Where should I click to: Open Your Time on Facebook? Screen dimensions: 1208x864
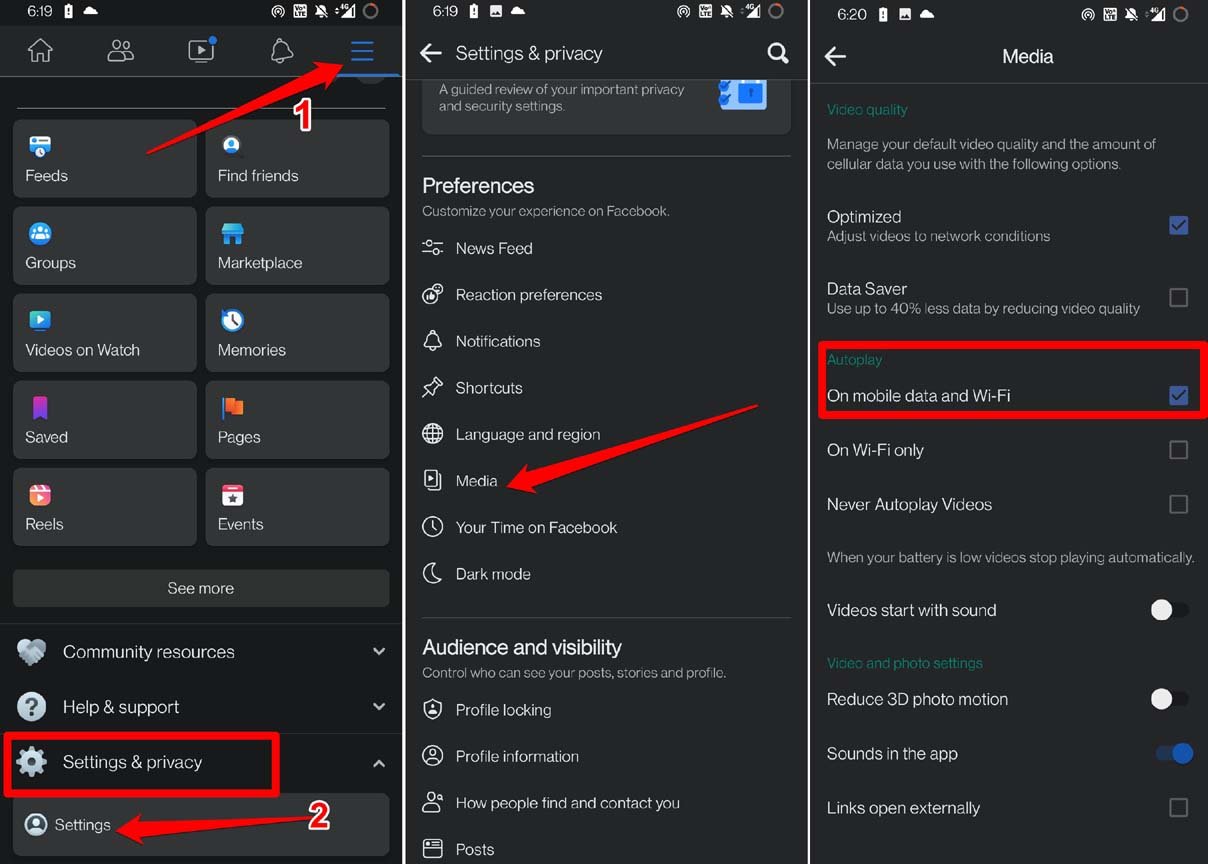click(606, 527)
